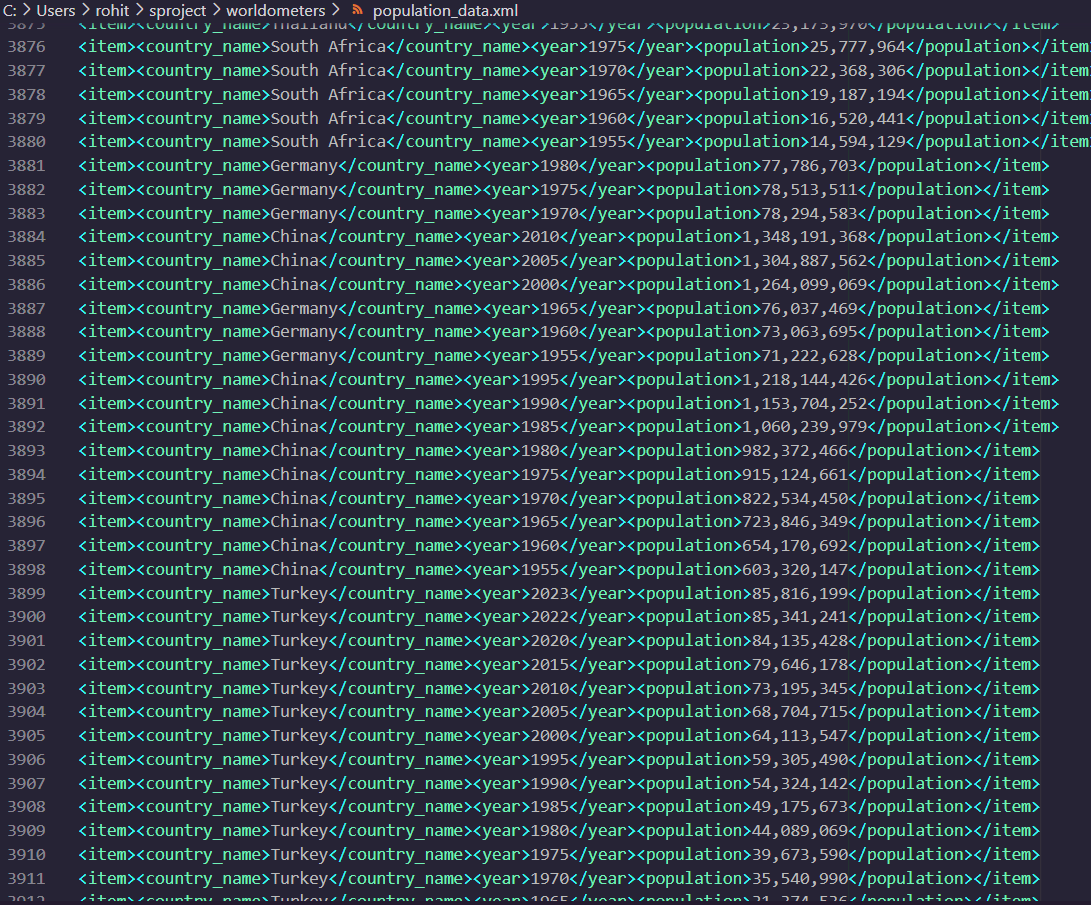
Task: Click South Africa text on line 3876
Action: pos(328,47)
